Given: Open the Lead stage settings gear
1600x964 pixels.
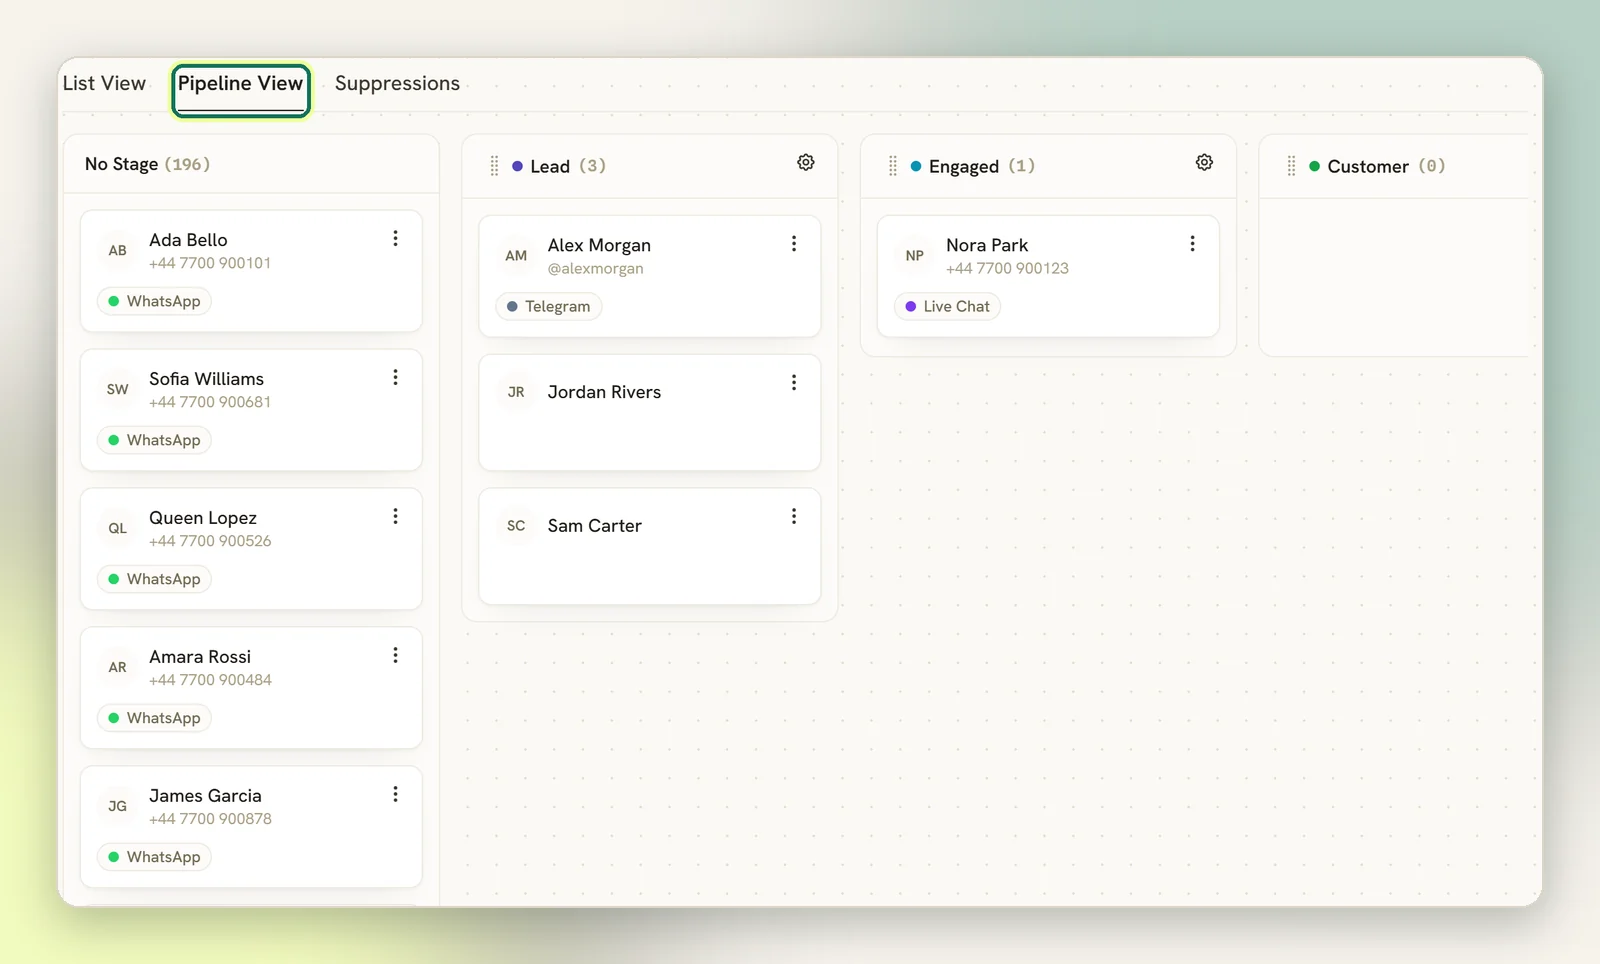Looking at the screenshot, I should click(806, 163).
